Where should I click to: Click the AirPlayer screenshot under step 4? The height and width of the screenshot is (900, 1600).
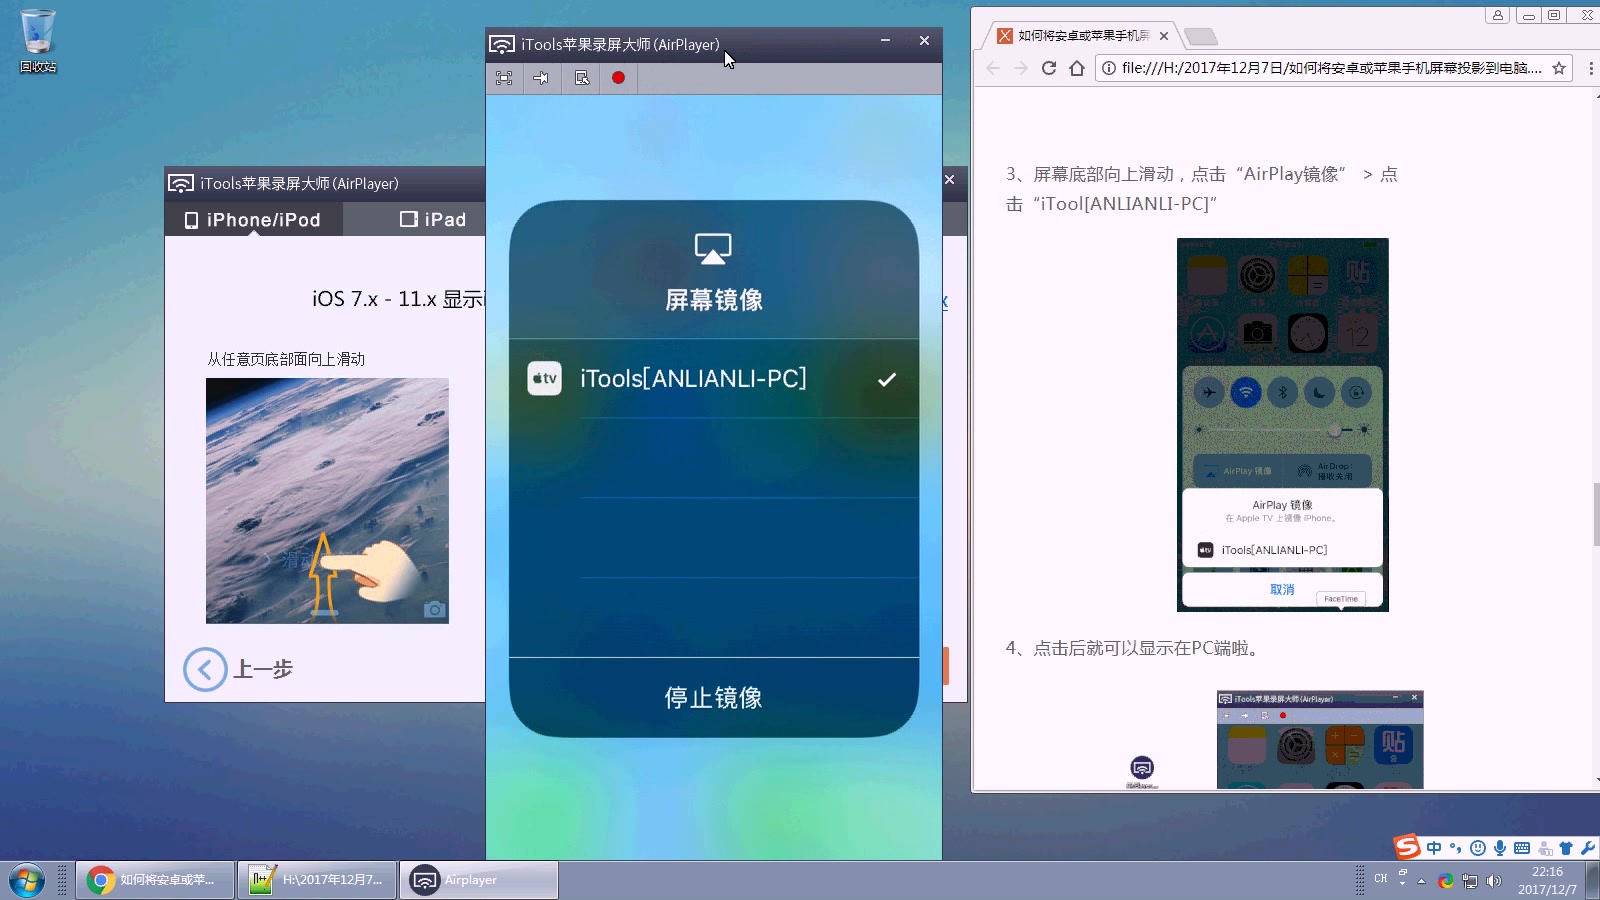(x=1320, y=740)
